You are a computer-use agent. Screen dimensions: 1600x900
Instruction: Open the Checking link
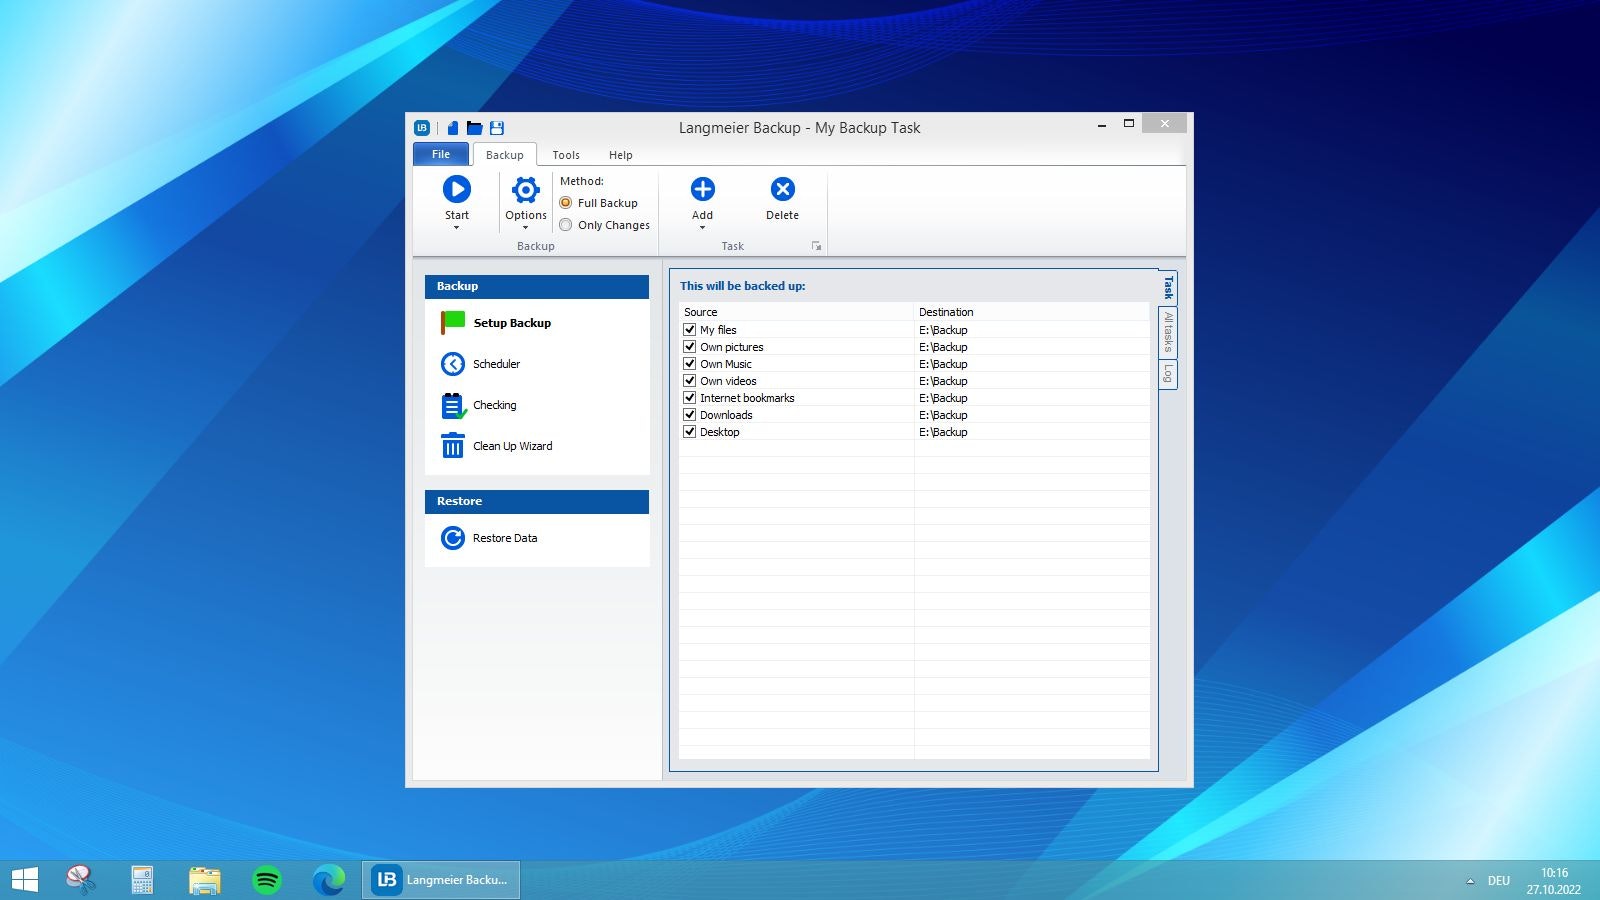coord(495,405)
